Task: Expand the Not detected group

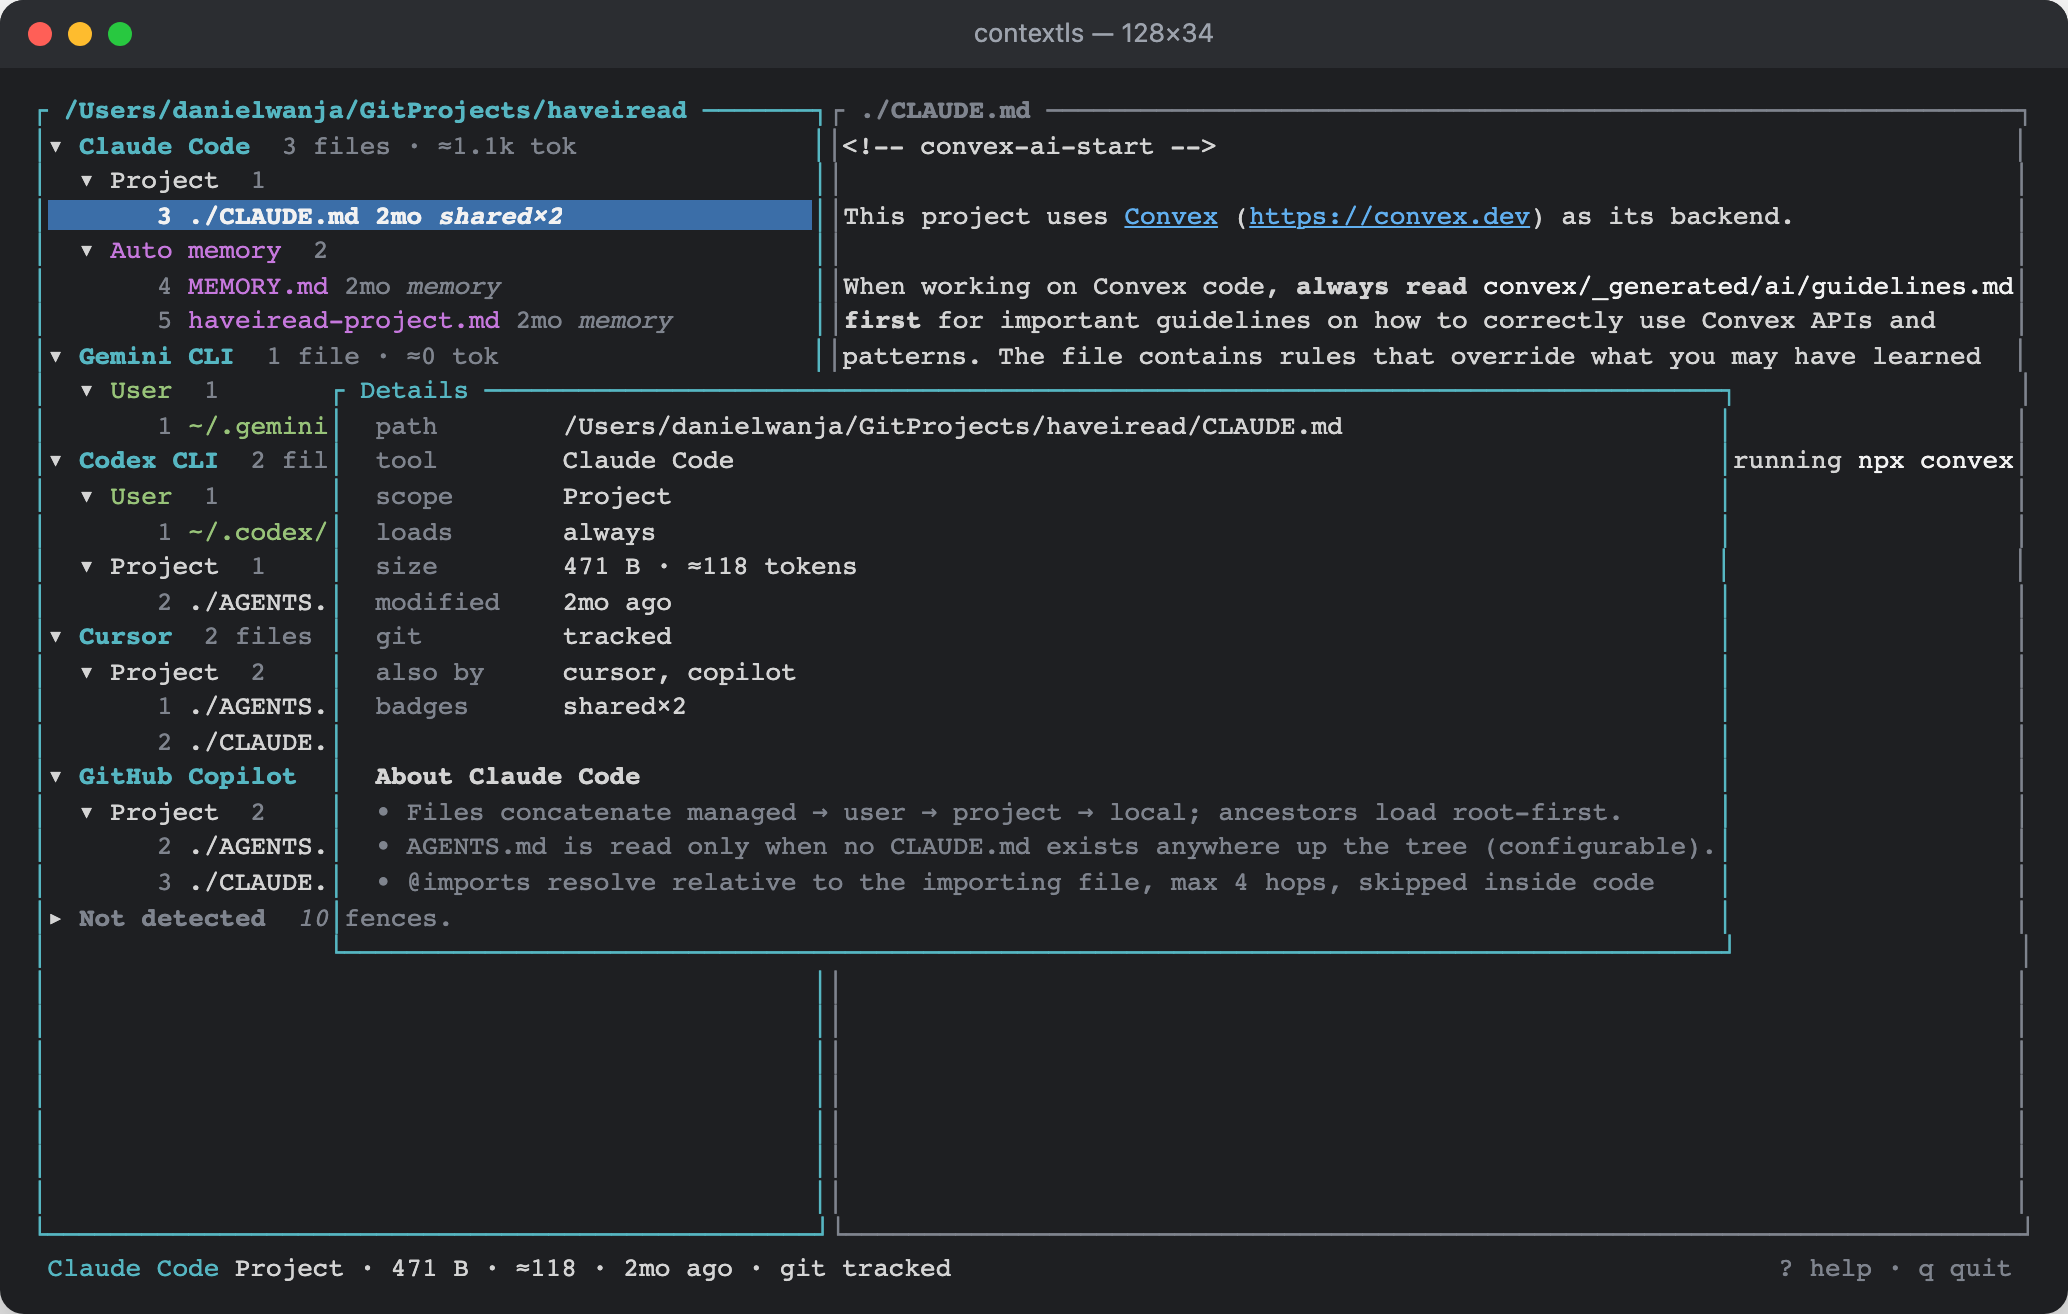Action: [x=56, y=919]
